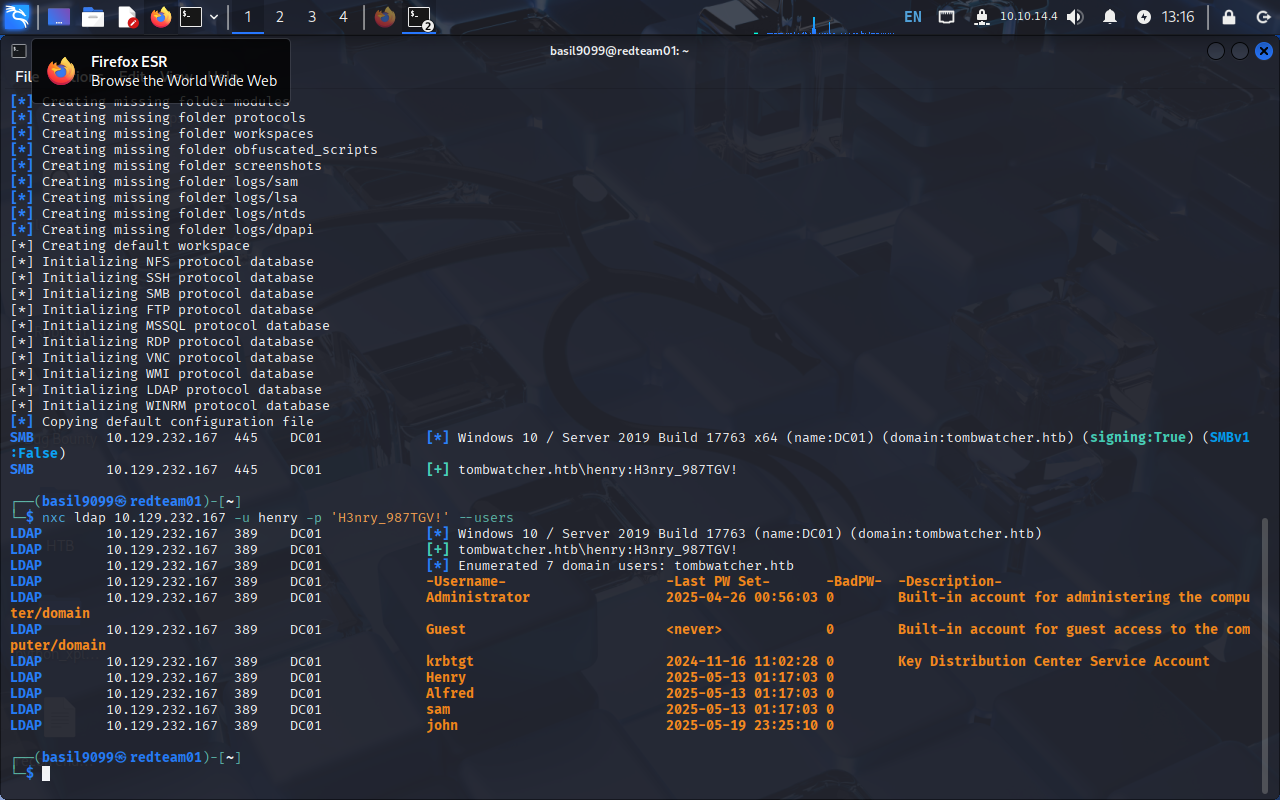Click 'Key Distribution Center Service Account' description
Image resolution: width=1280 pixels, height=800 pixels.
1054,661
